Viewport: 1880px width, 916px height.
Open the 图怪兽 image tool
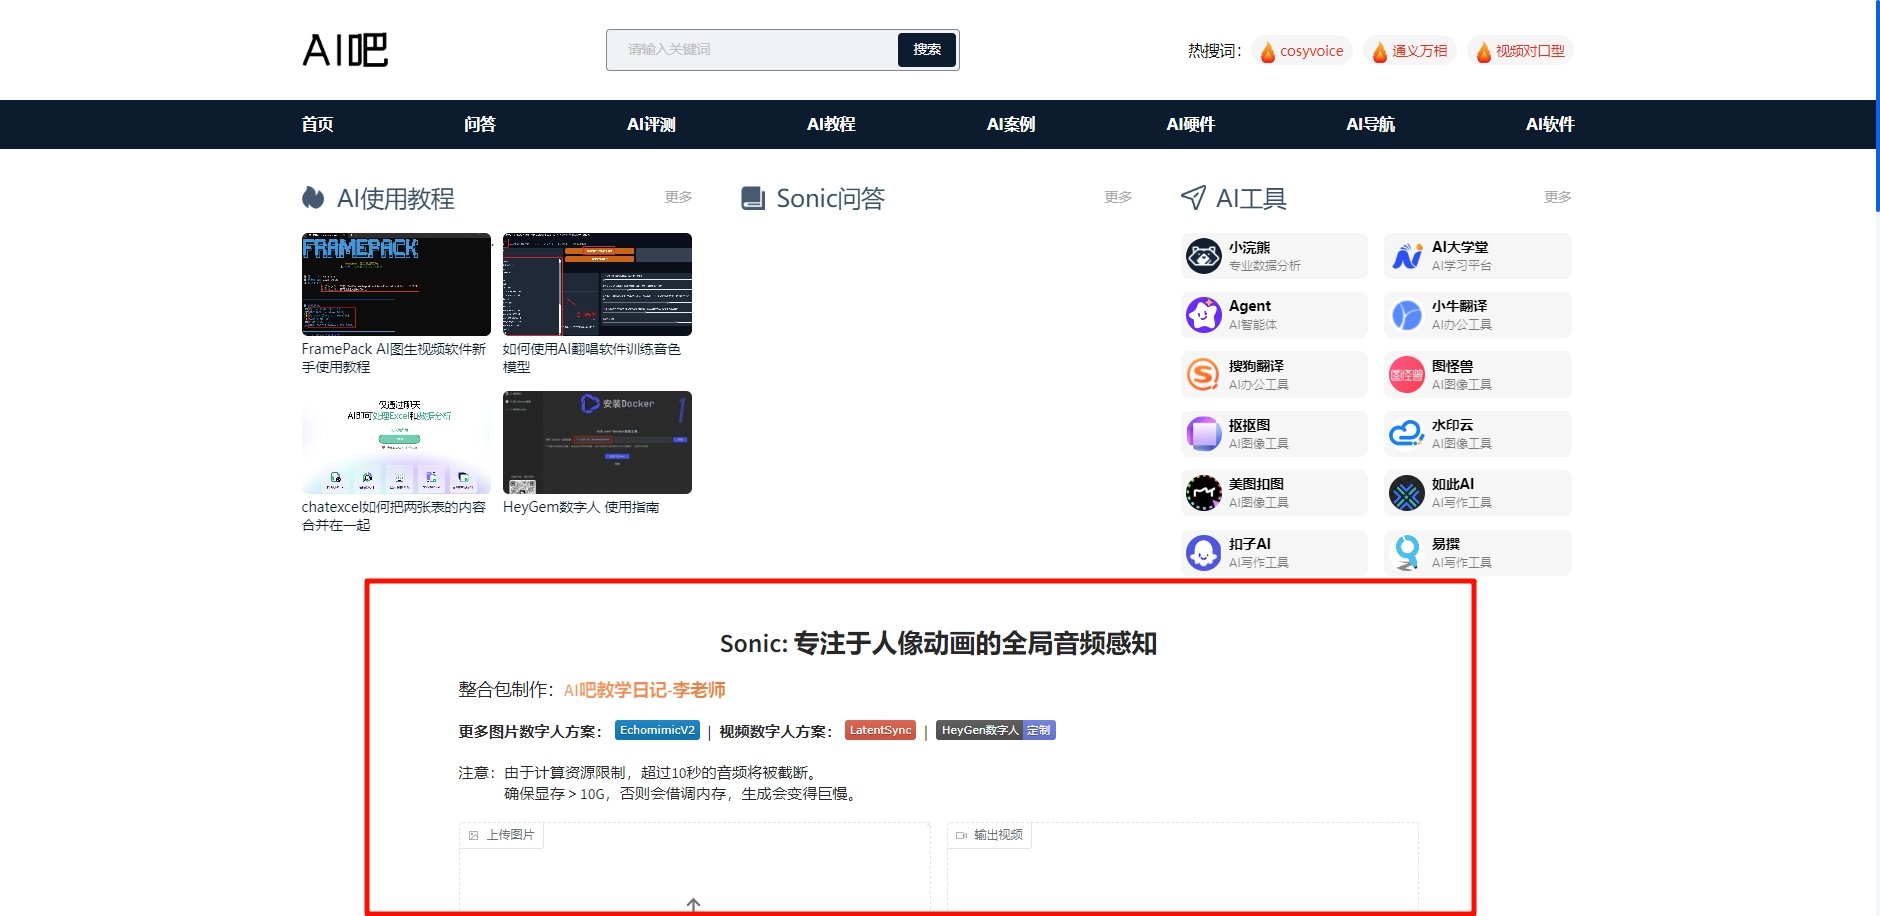[1477, 374]
